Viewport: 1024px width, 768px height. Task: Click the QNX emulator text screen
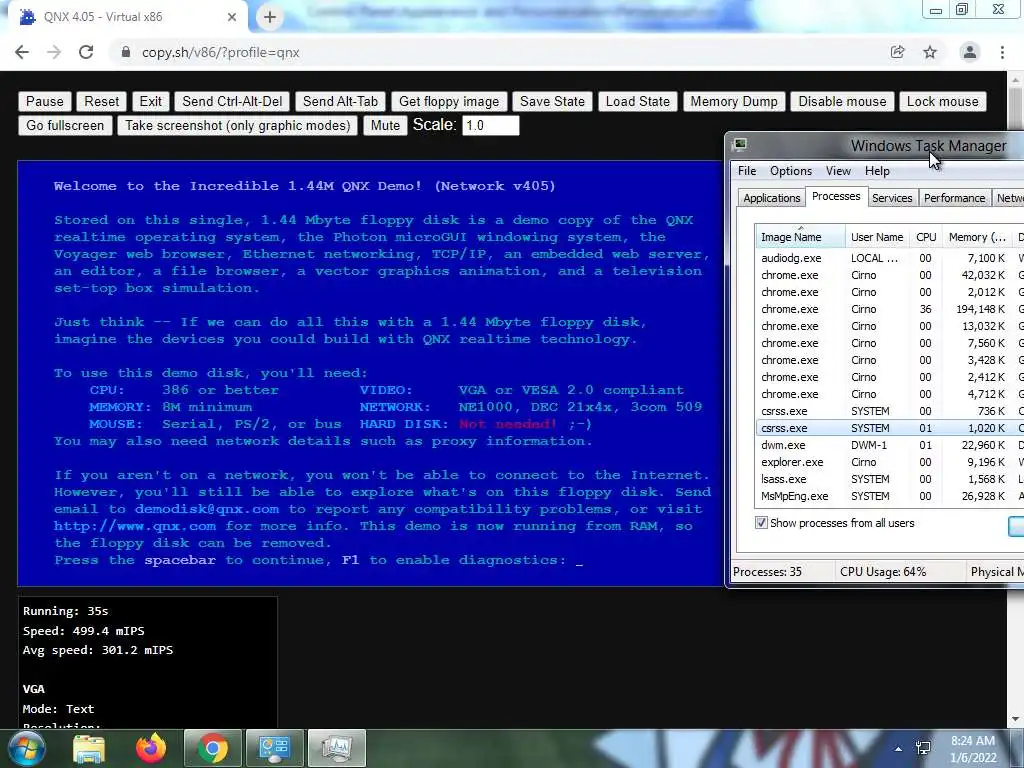click(370, 373)
